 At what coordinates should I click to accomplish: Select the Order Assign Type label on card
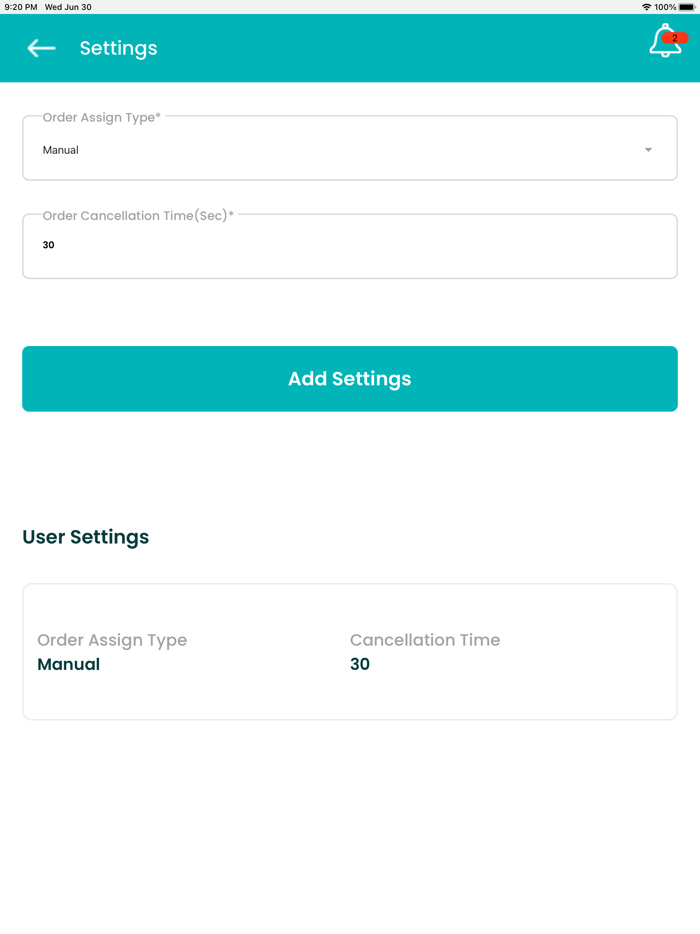click(112, 640)
